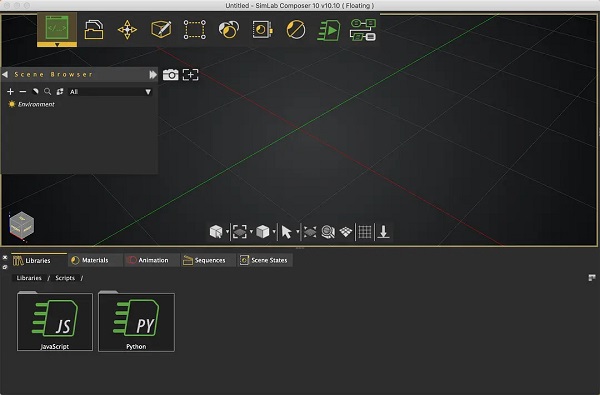Click the library view options icon at right

[x=592, y=278]
